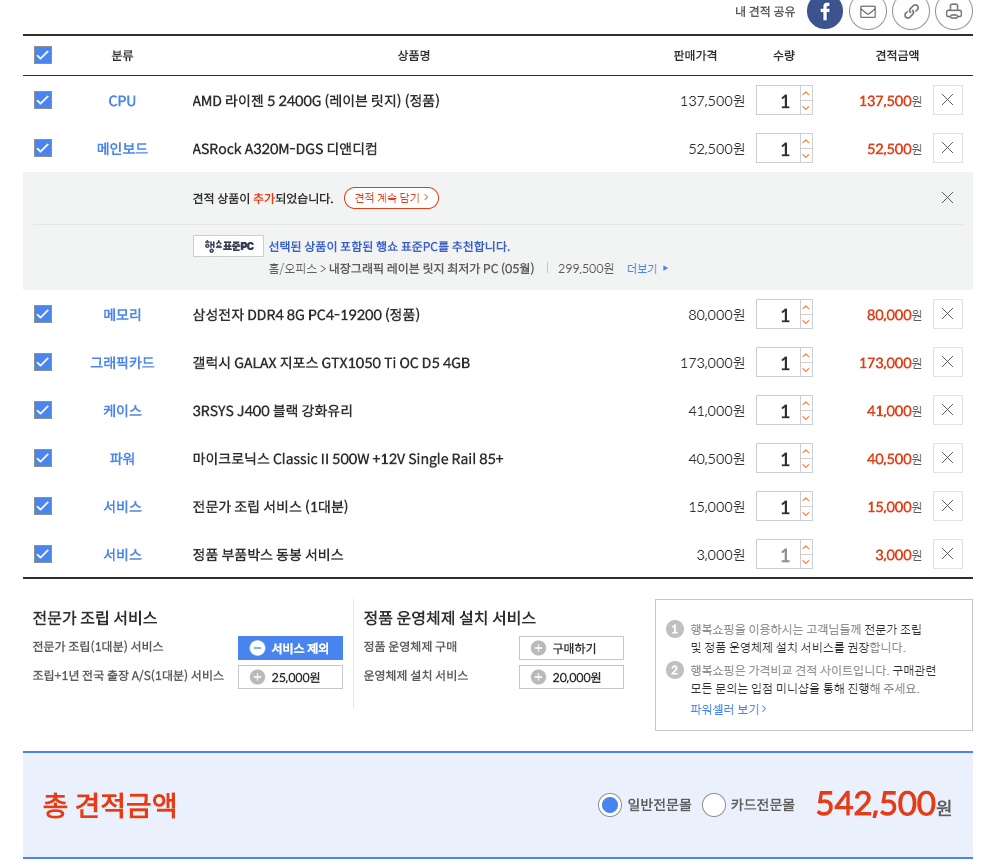Open the 행쇼 표준PC recommendation link
This screenshot has height=865, width=985.
pos(389,246)
